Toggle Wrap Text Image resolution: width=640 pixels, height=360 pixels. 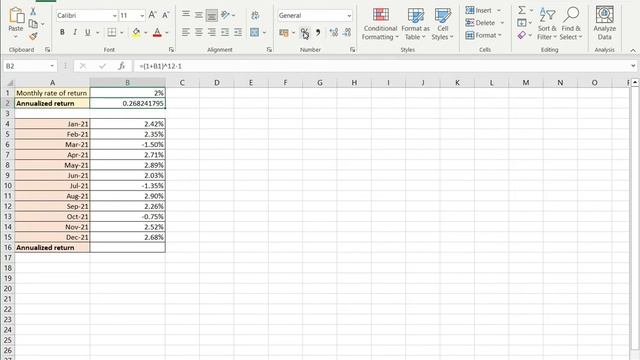point(256,15)
